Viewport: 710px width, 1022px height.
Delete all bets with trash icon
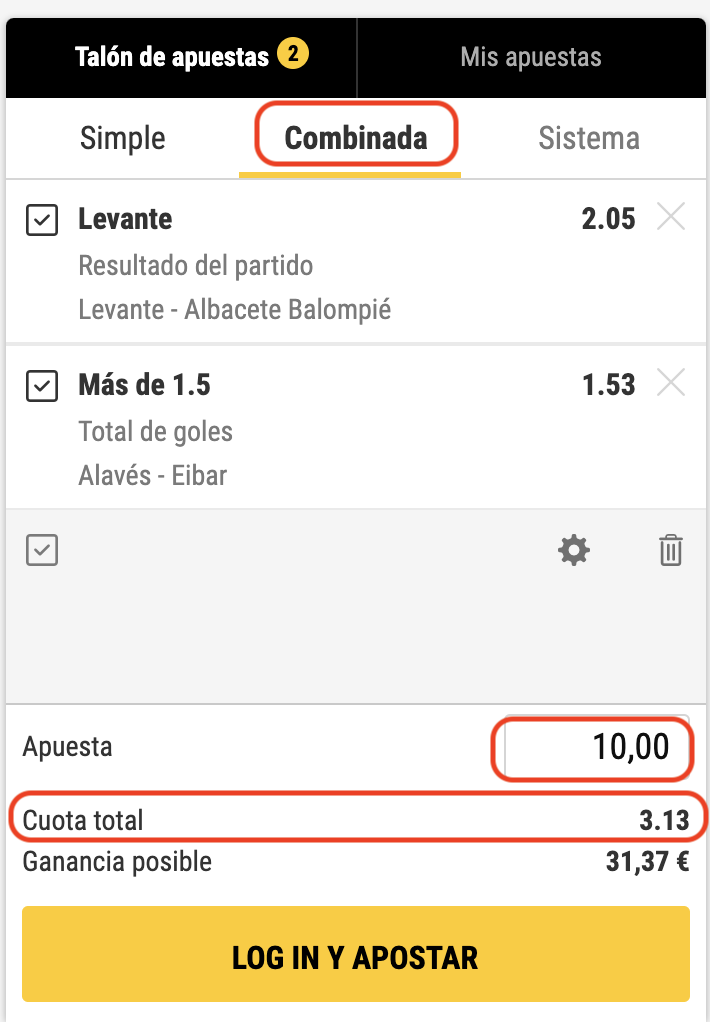click(670, 550)
